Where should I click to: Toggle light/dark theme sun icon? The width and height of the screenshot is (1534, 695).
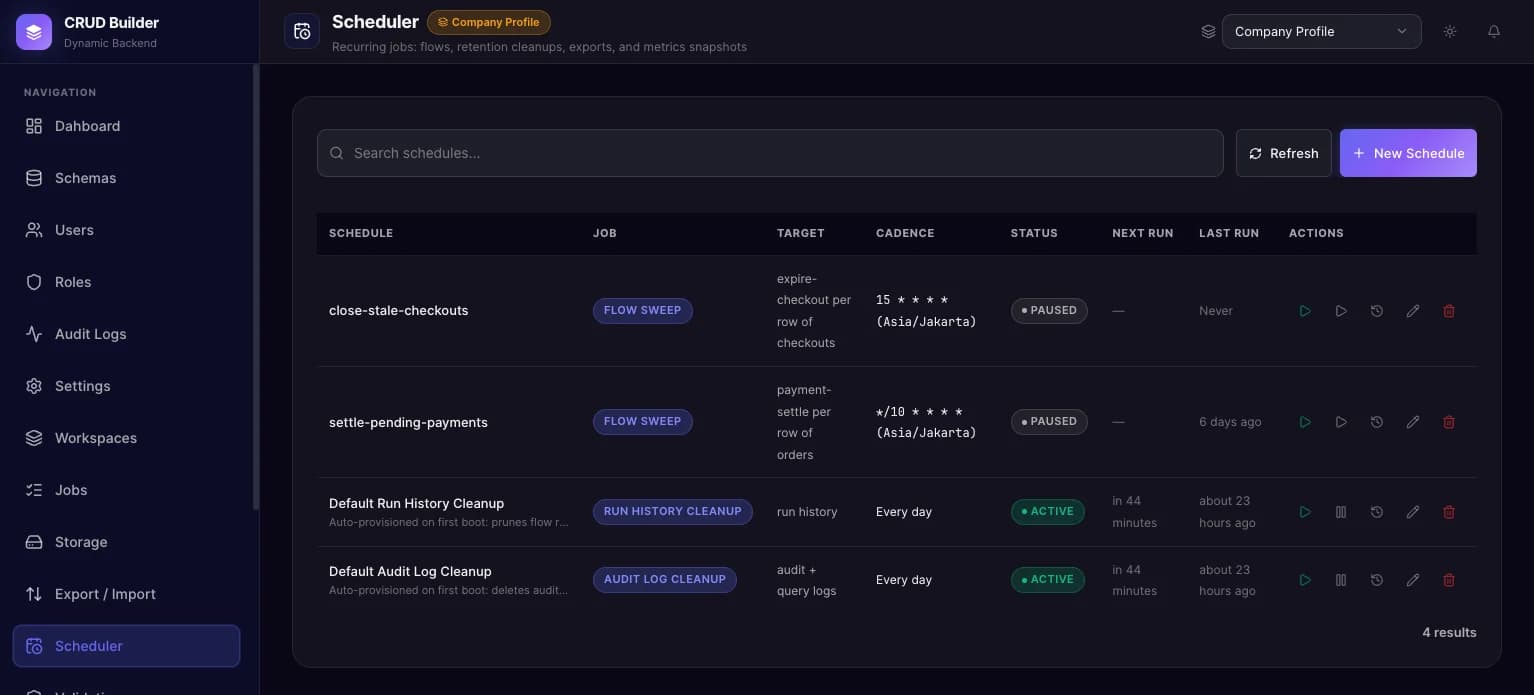click(1450, 32)
